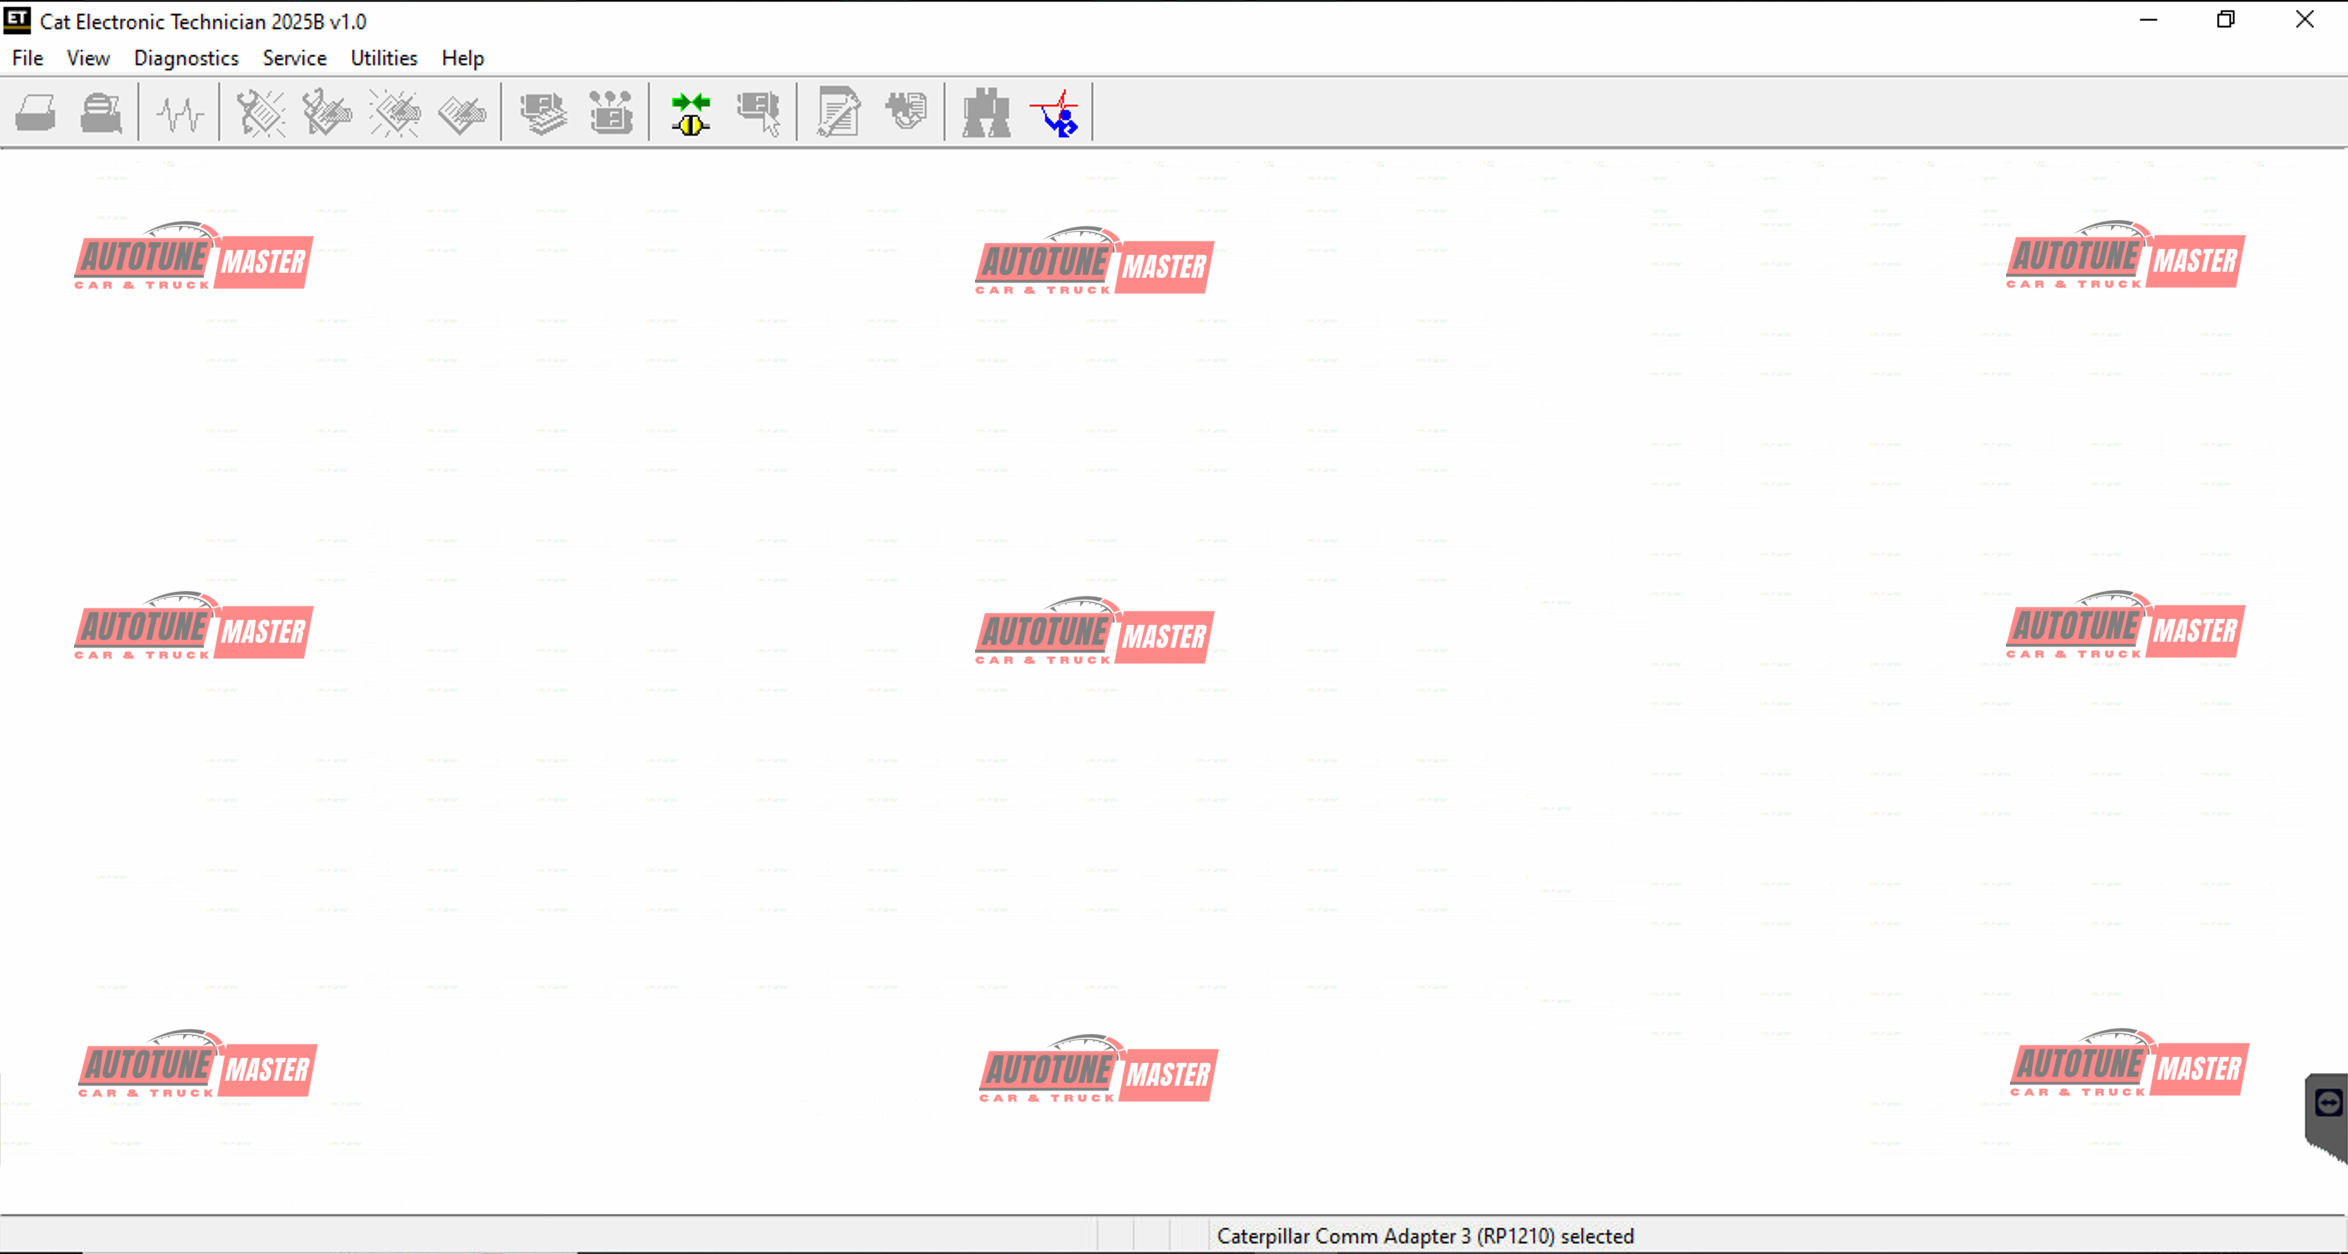Open the Help menu
The height and width of the screenshot is (1254, 2348).
click(462, 58)
